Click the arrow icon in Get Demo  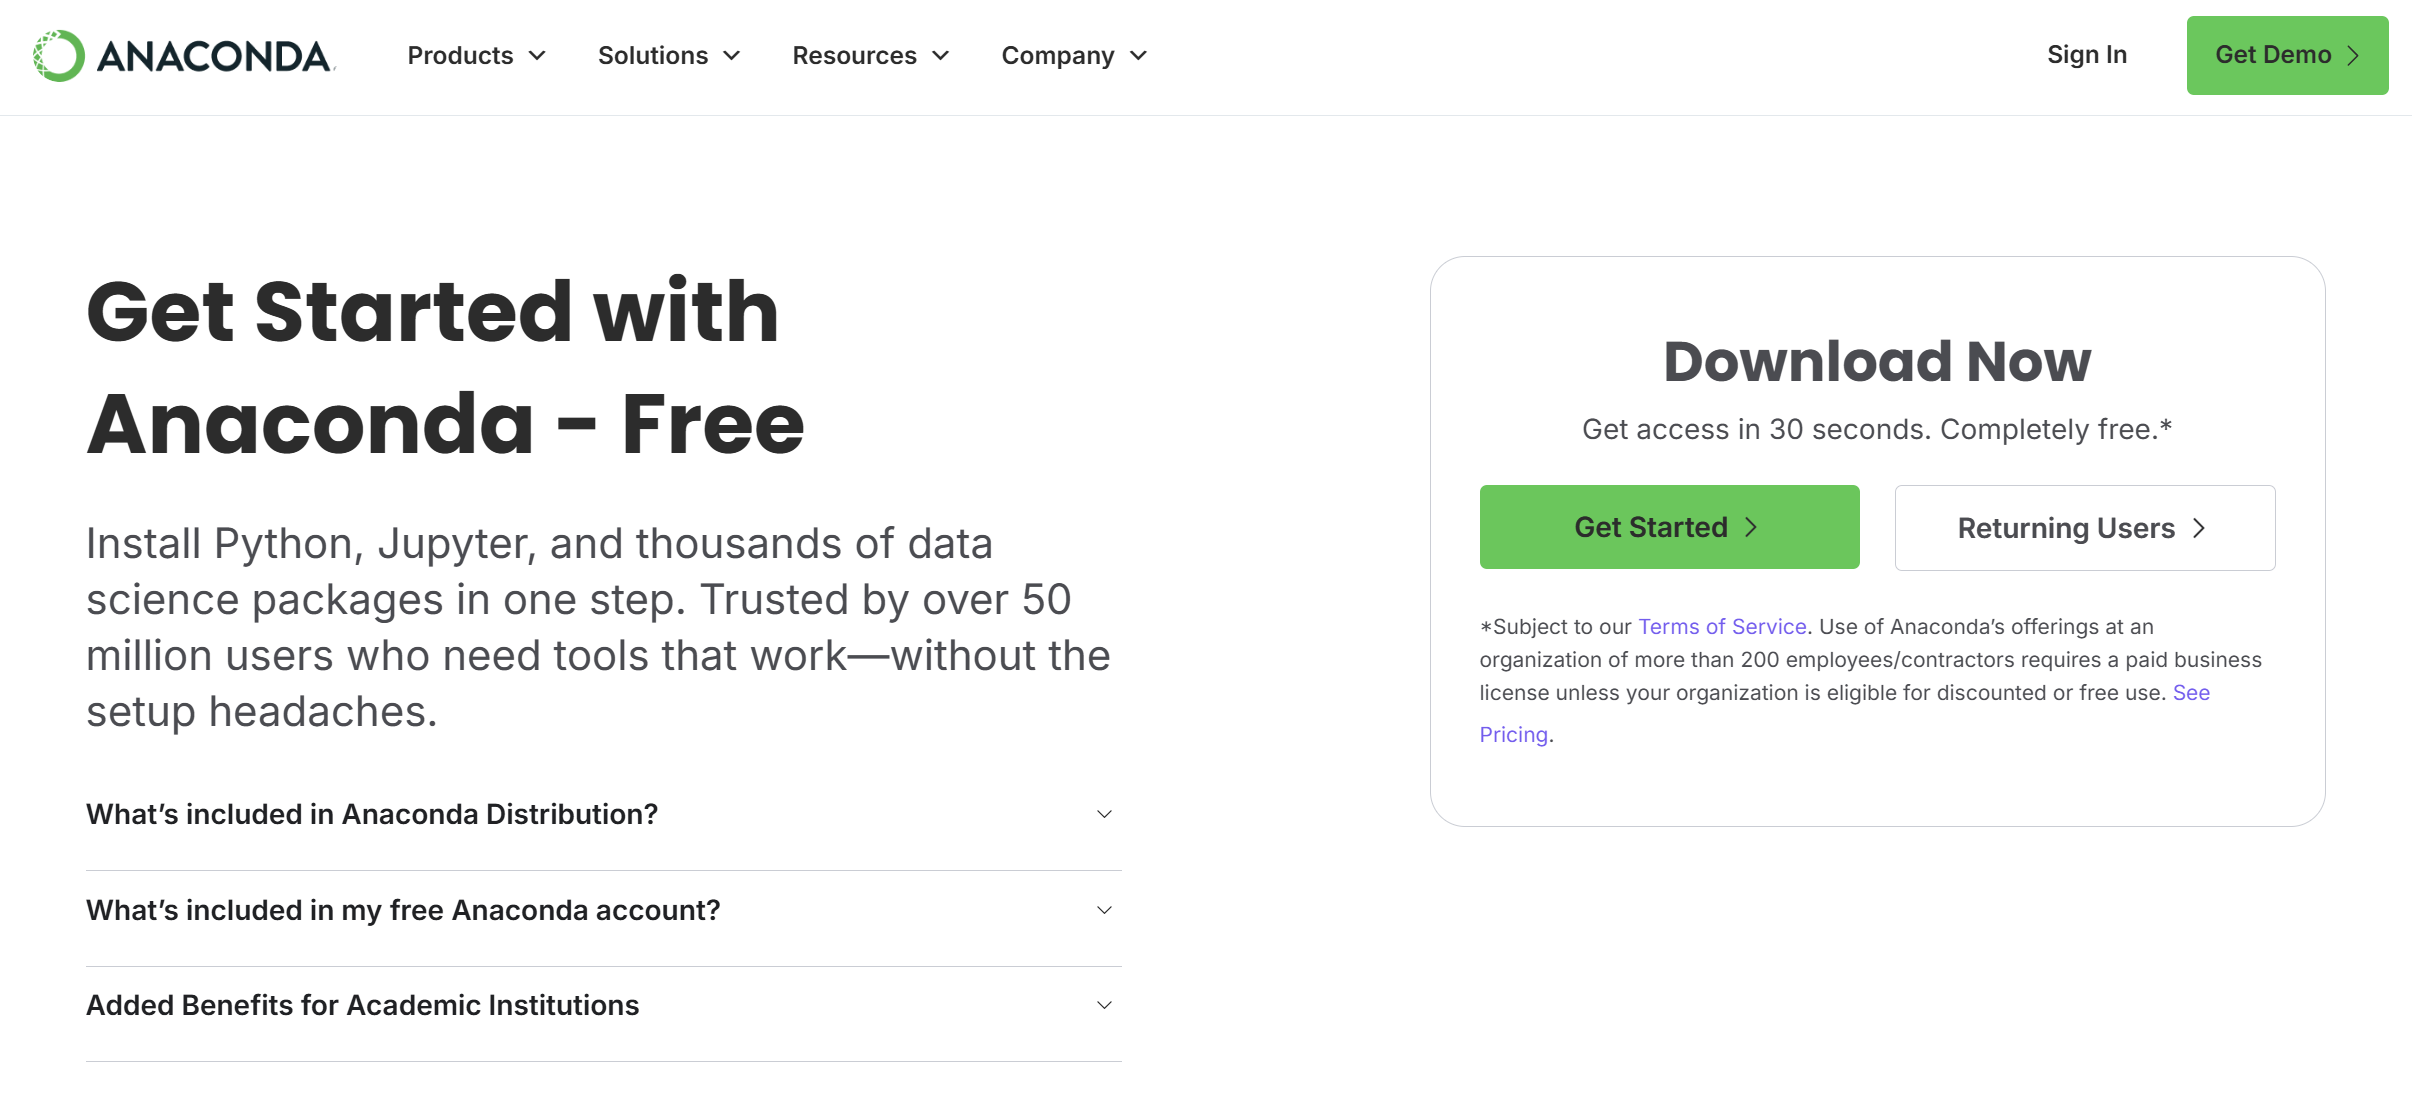pyautogui.click(x=2354, y=56)
